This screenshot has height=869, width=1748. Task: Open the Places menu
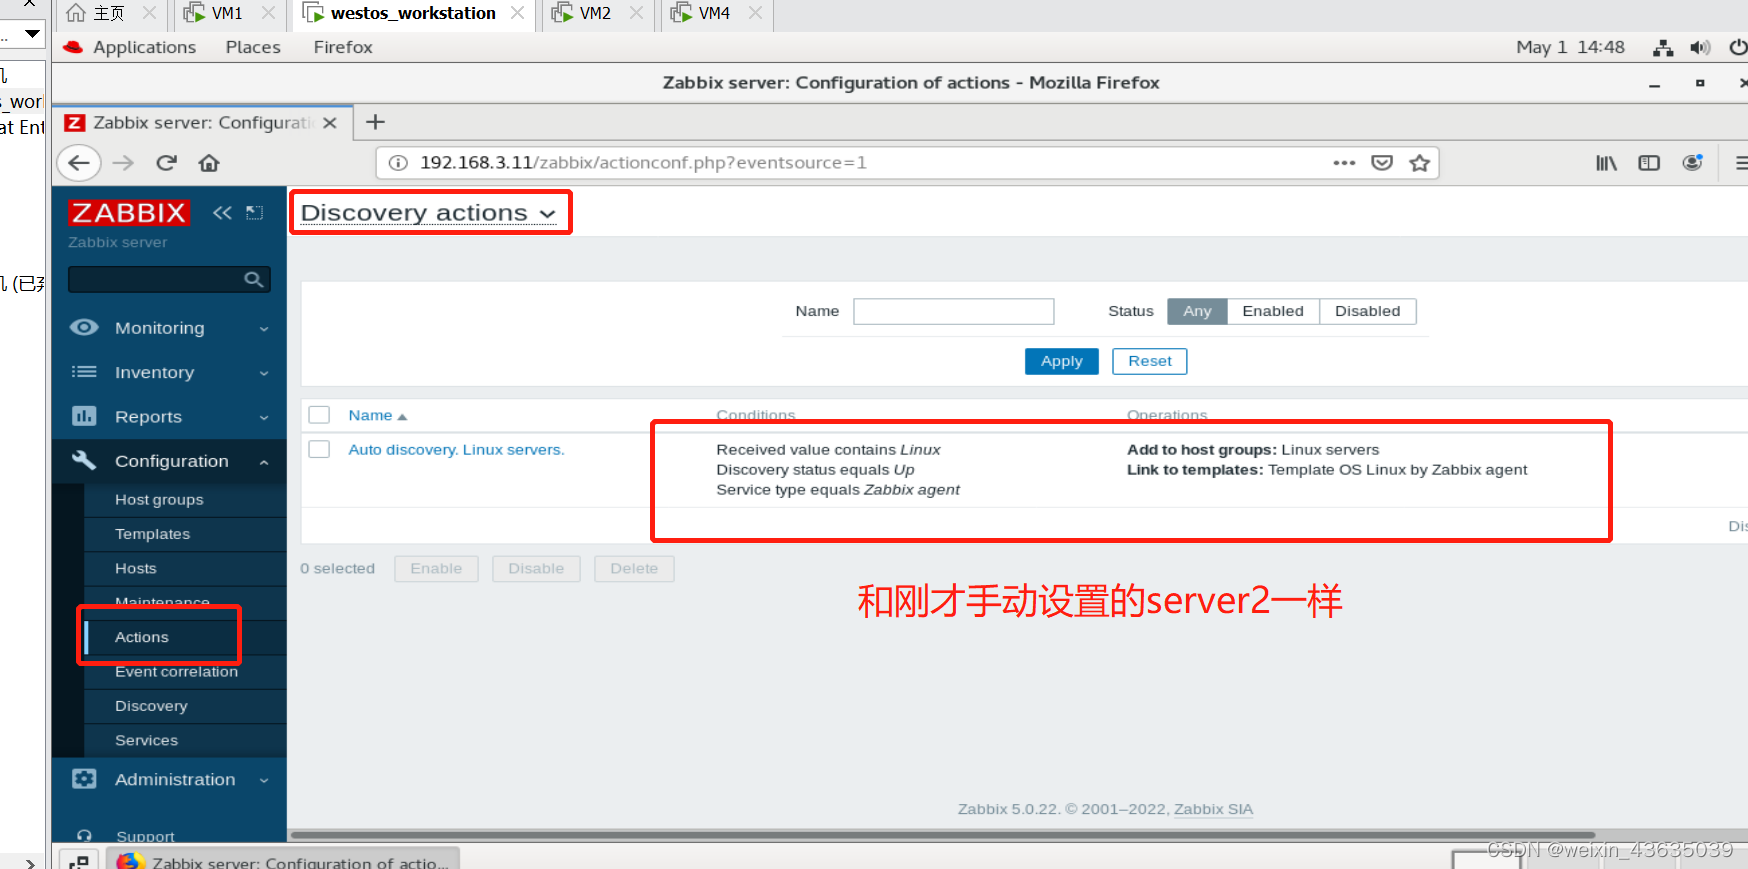(x=253, y=47)
